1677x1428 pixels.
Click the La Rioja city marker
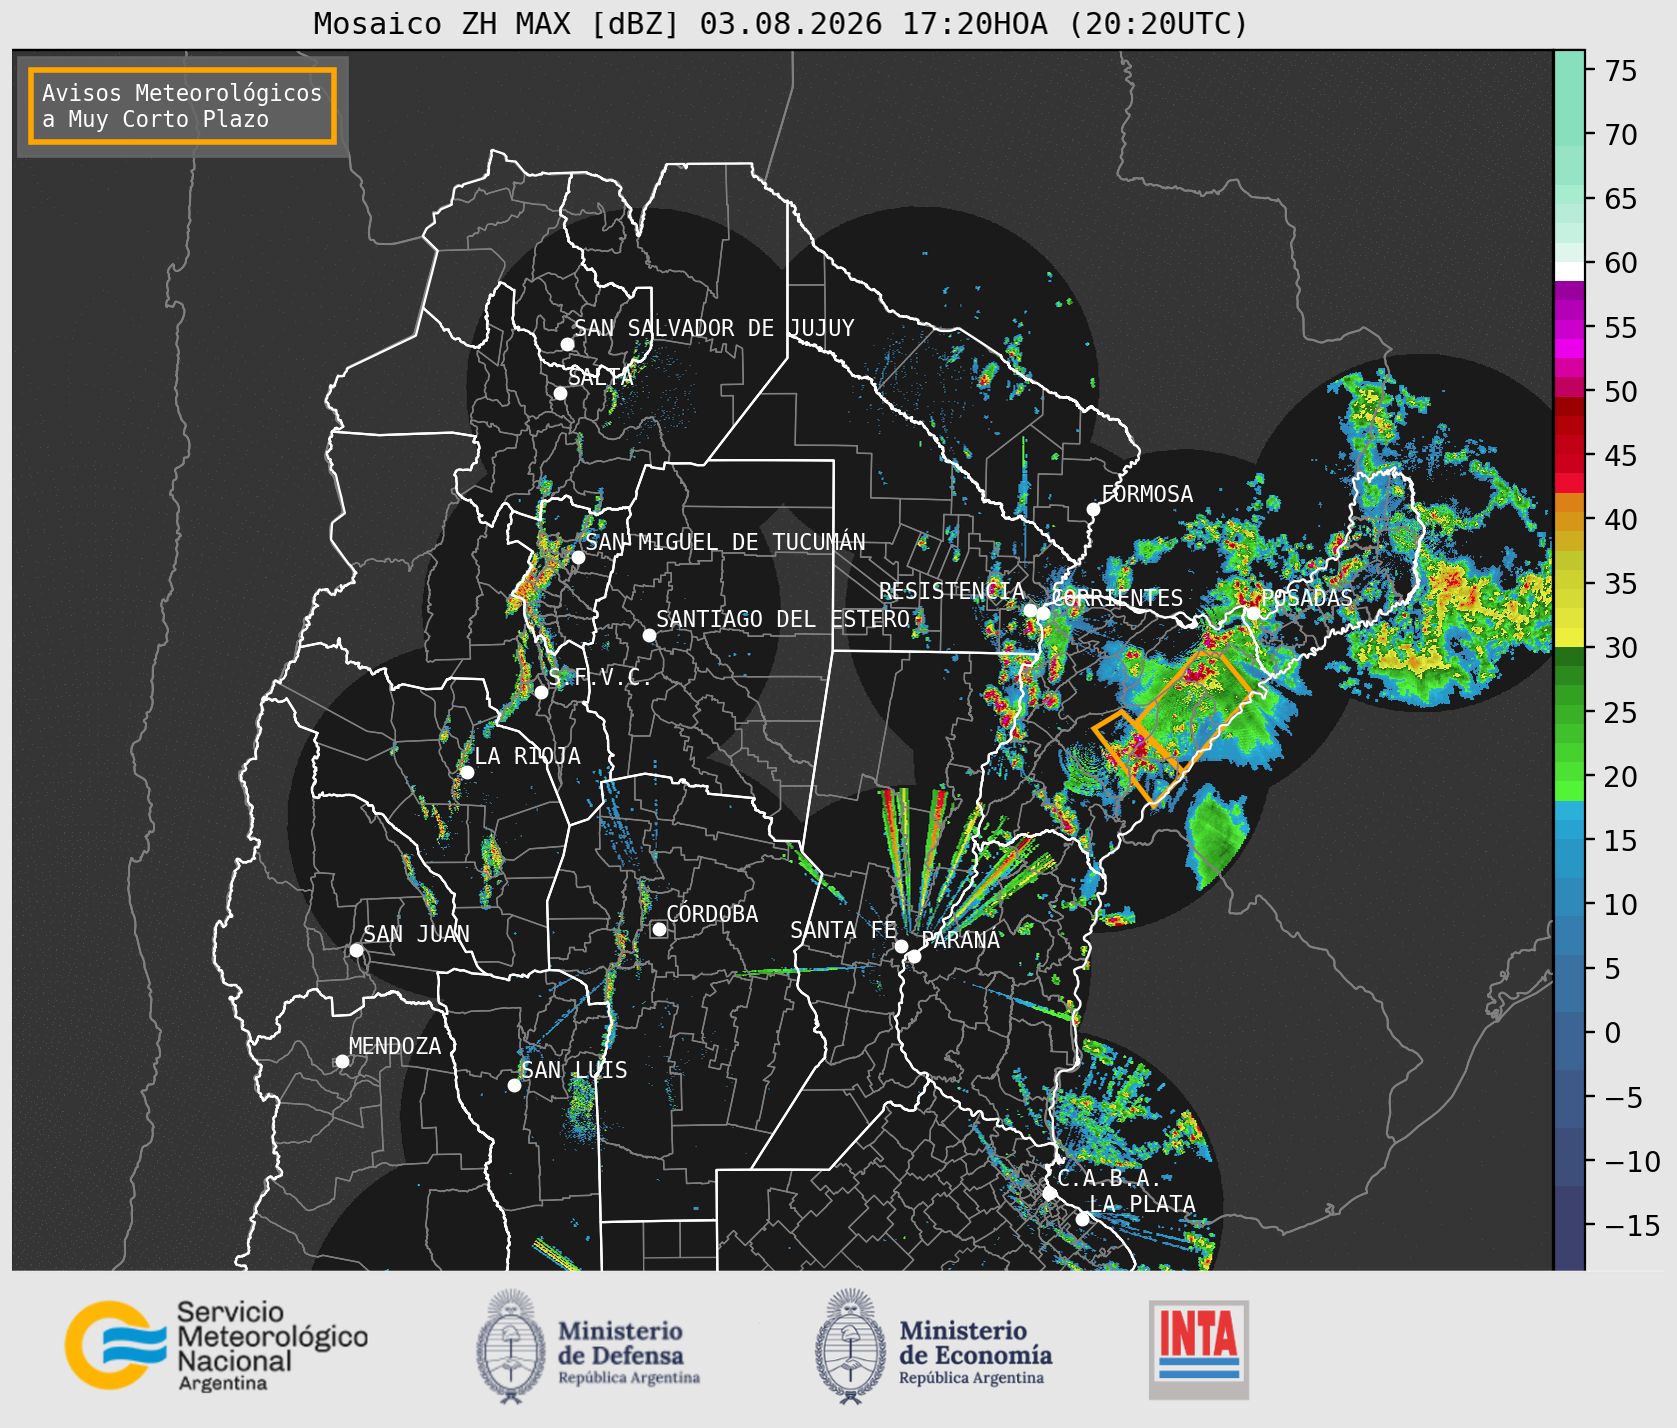467,772
